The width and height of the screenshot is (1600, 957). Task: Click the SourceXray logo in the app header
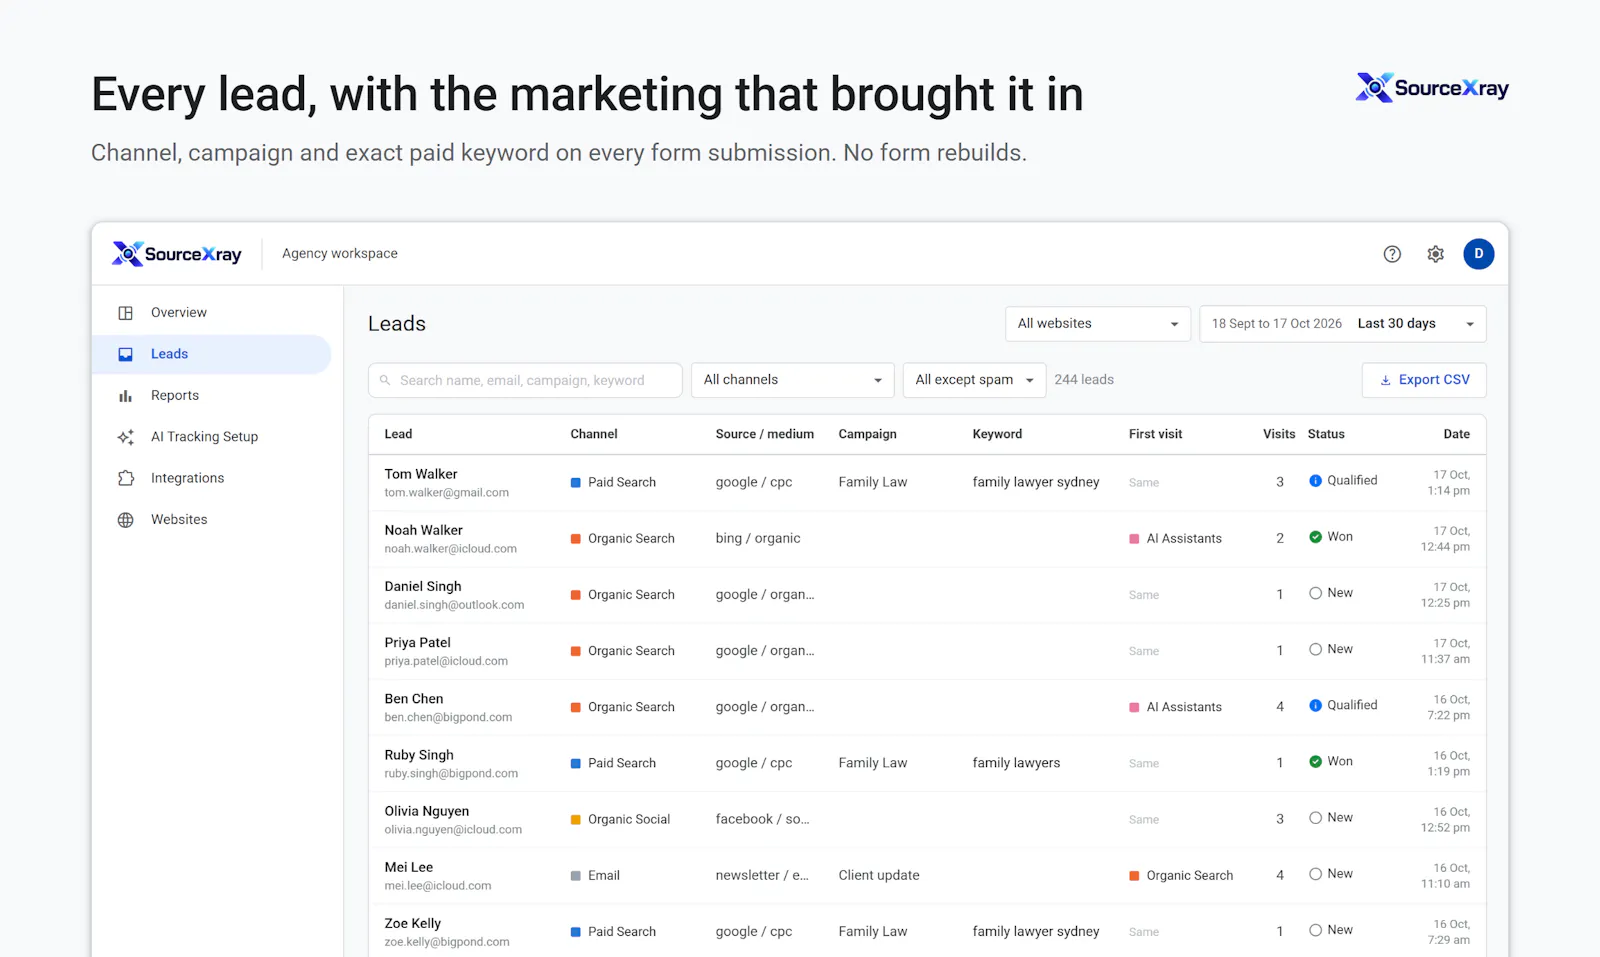pyautogui.click(x=177, y=254)
